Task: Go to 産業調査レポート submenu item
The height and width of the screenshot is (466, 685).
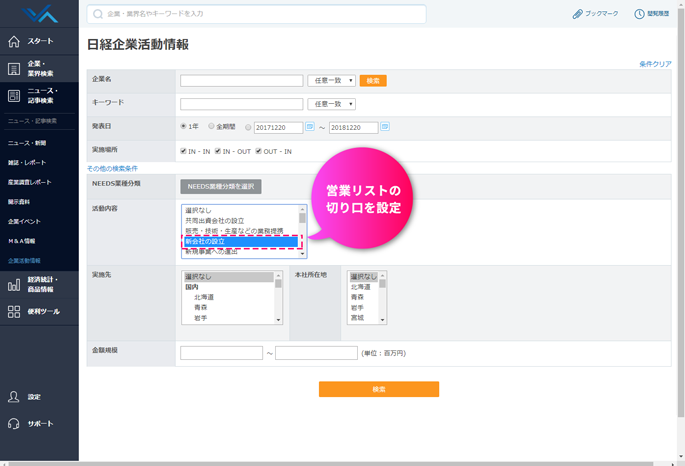Action: 30,182
